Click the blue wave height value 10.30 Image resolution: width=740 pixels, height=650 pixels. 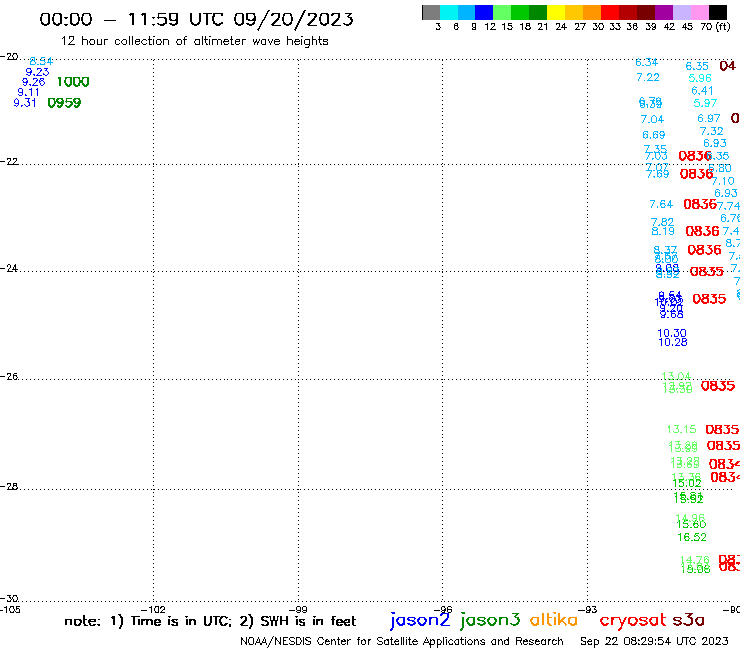tap(672, 333)
